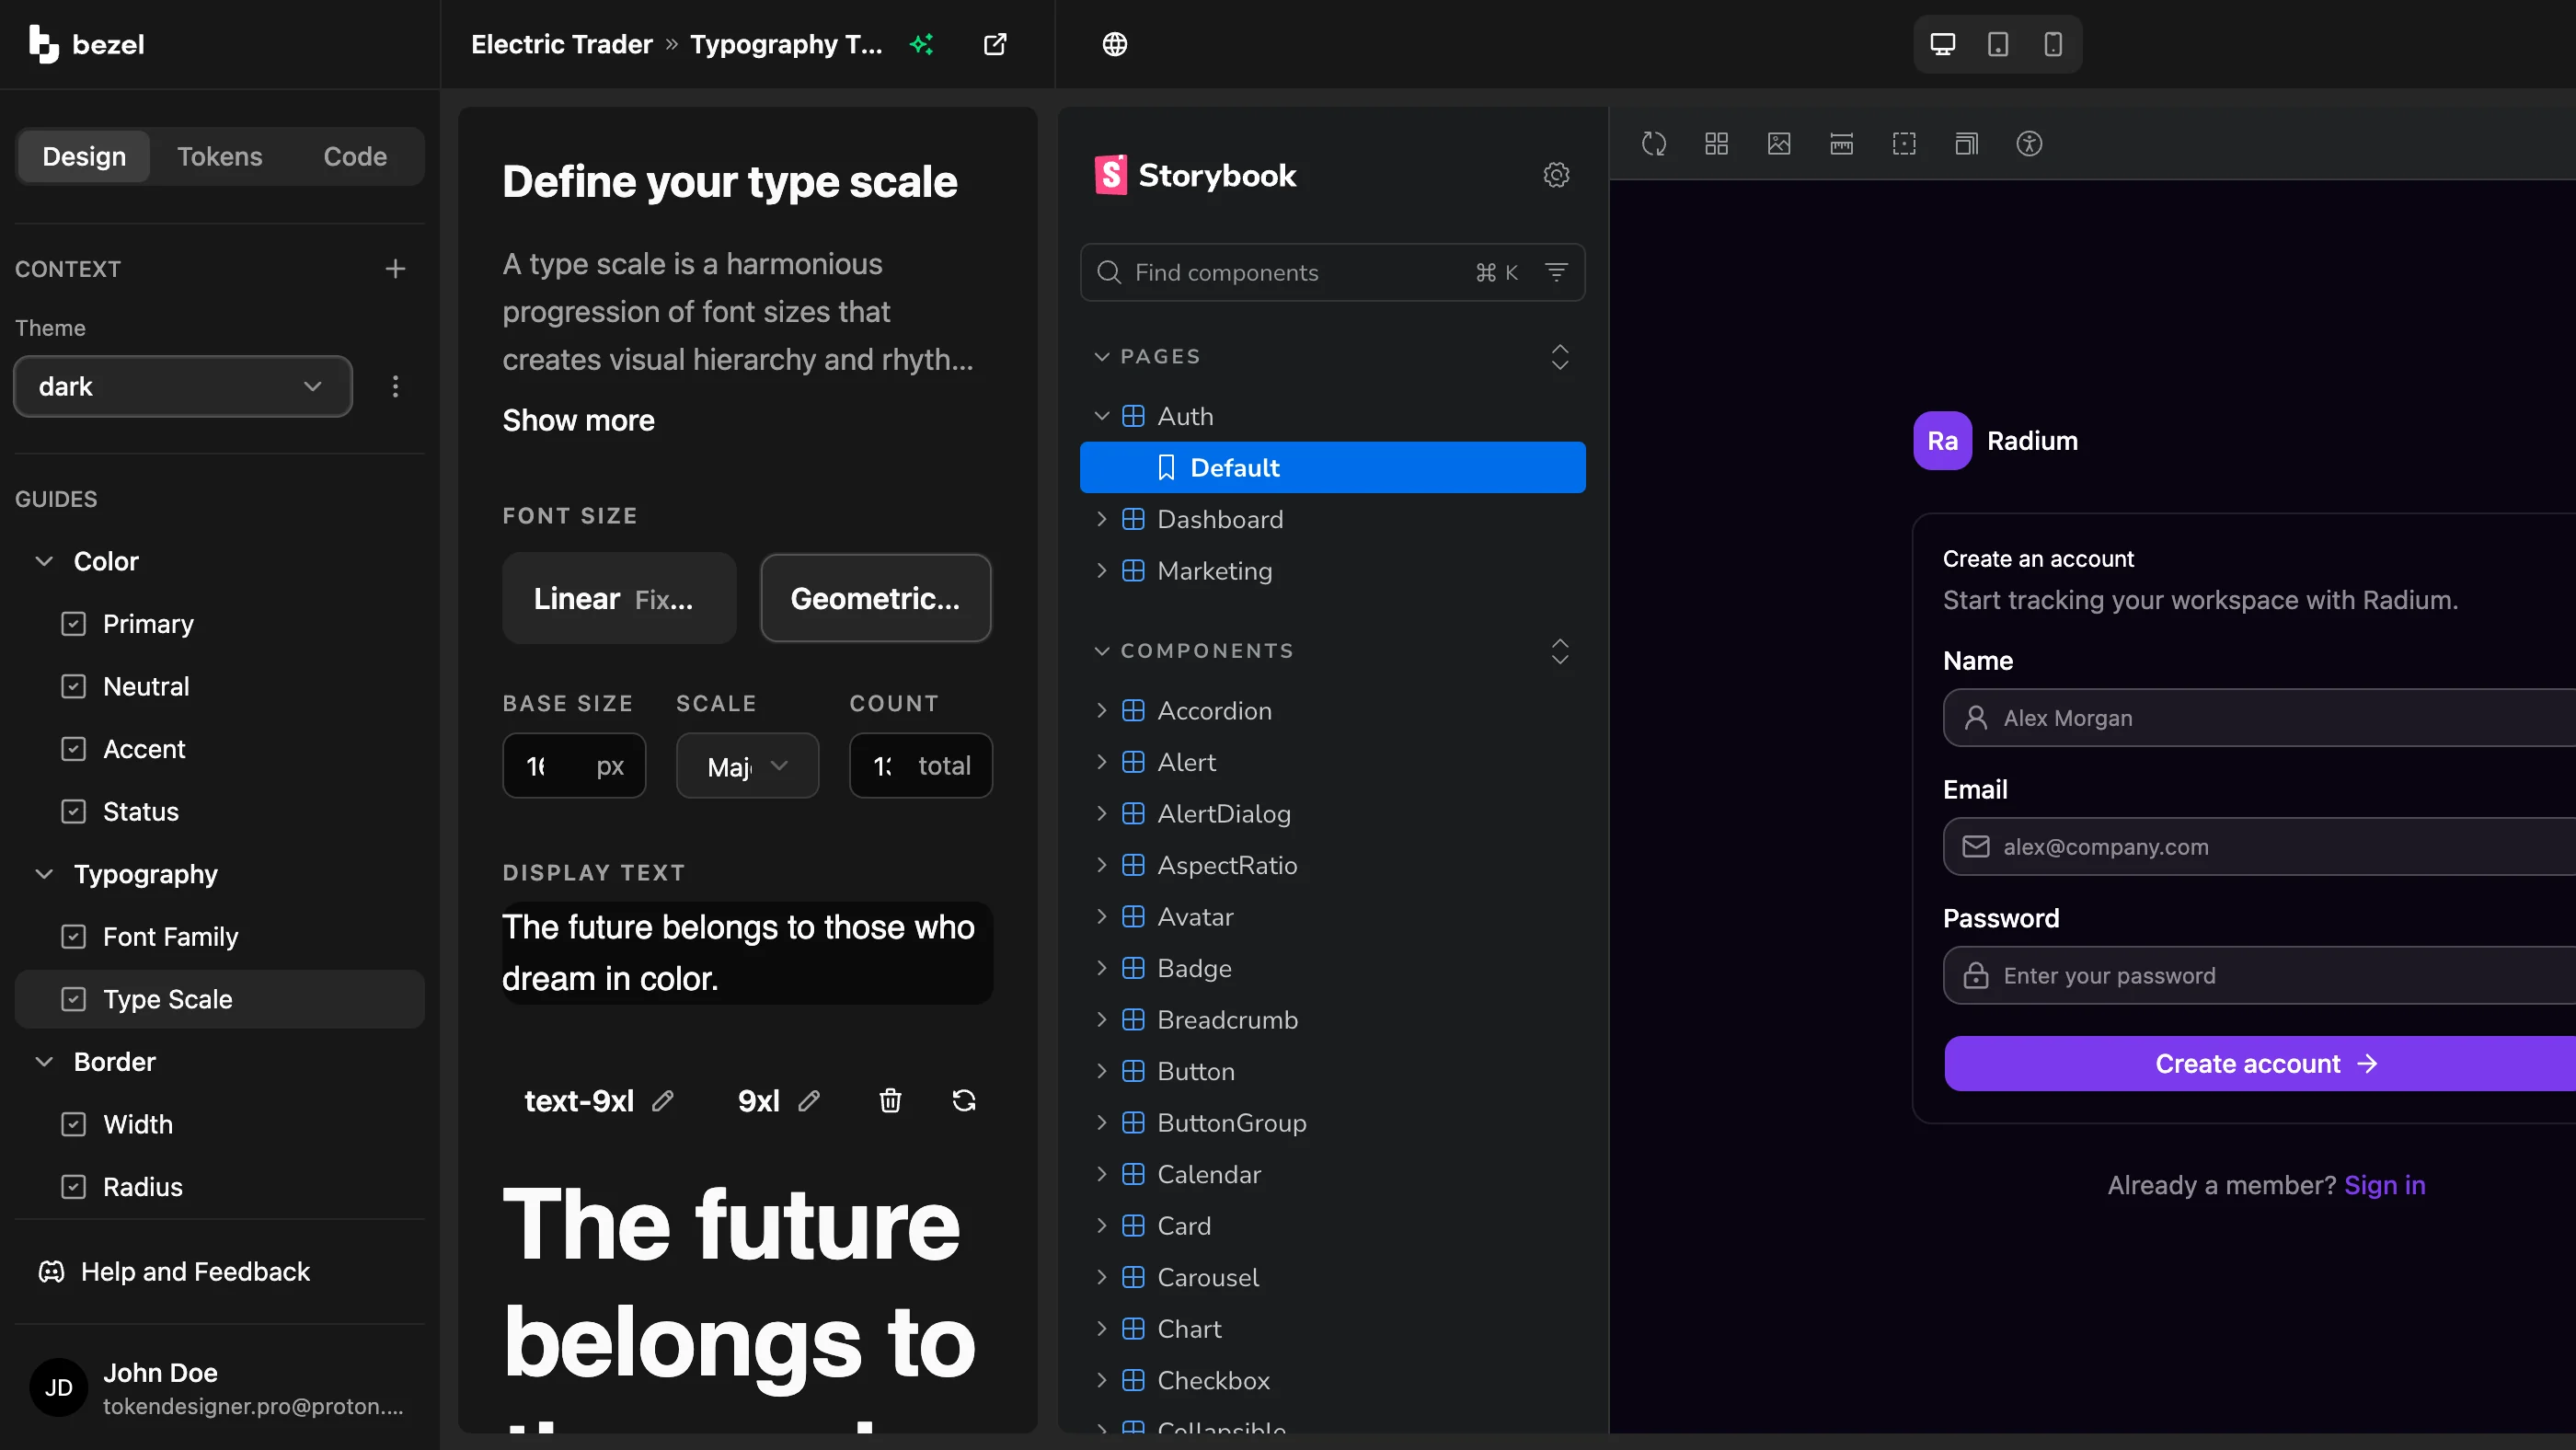Open Help and Feedback

tap(174, 1272)
